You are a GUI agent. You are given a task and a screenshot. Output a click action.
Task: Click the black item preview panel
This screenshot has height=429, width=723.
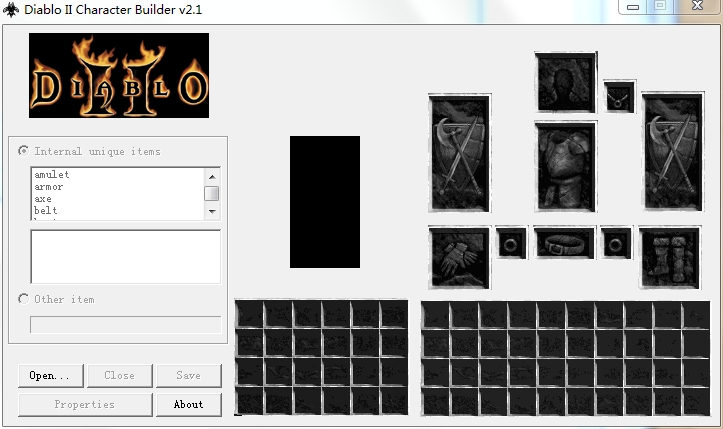pyautogui.click(x=325, y=202)
